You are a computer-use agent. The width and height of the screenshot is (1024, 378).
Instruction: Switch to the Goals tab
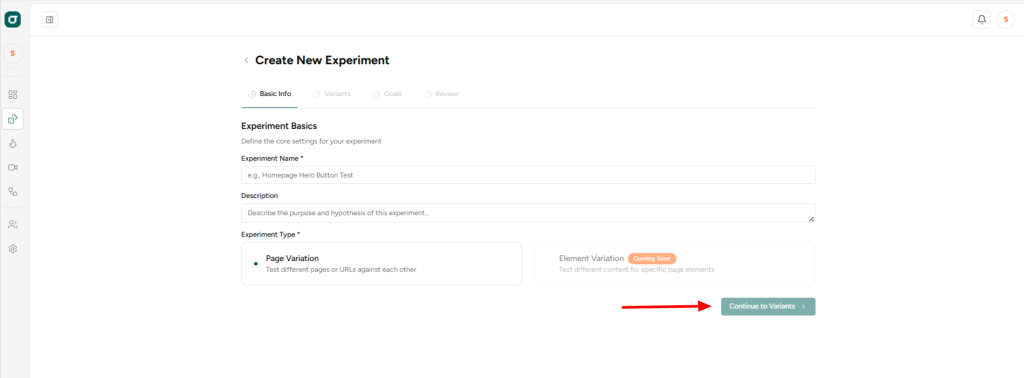(387, 94)
